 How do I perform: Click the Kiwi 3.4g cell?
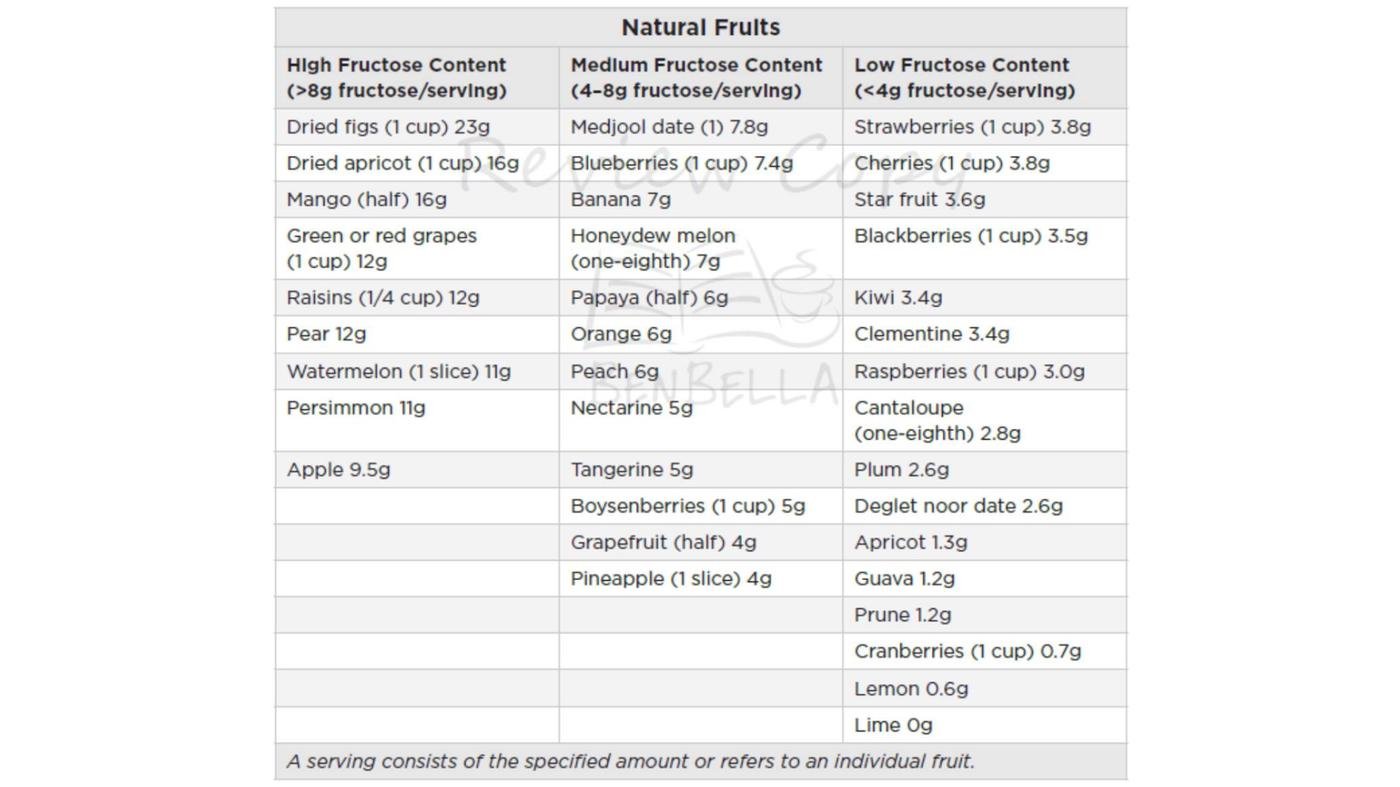[x=898, y=297]
